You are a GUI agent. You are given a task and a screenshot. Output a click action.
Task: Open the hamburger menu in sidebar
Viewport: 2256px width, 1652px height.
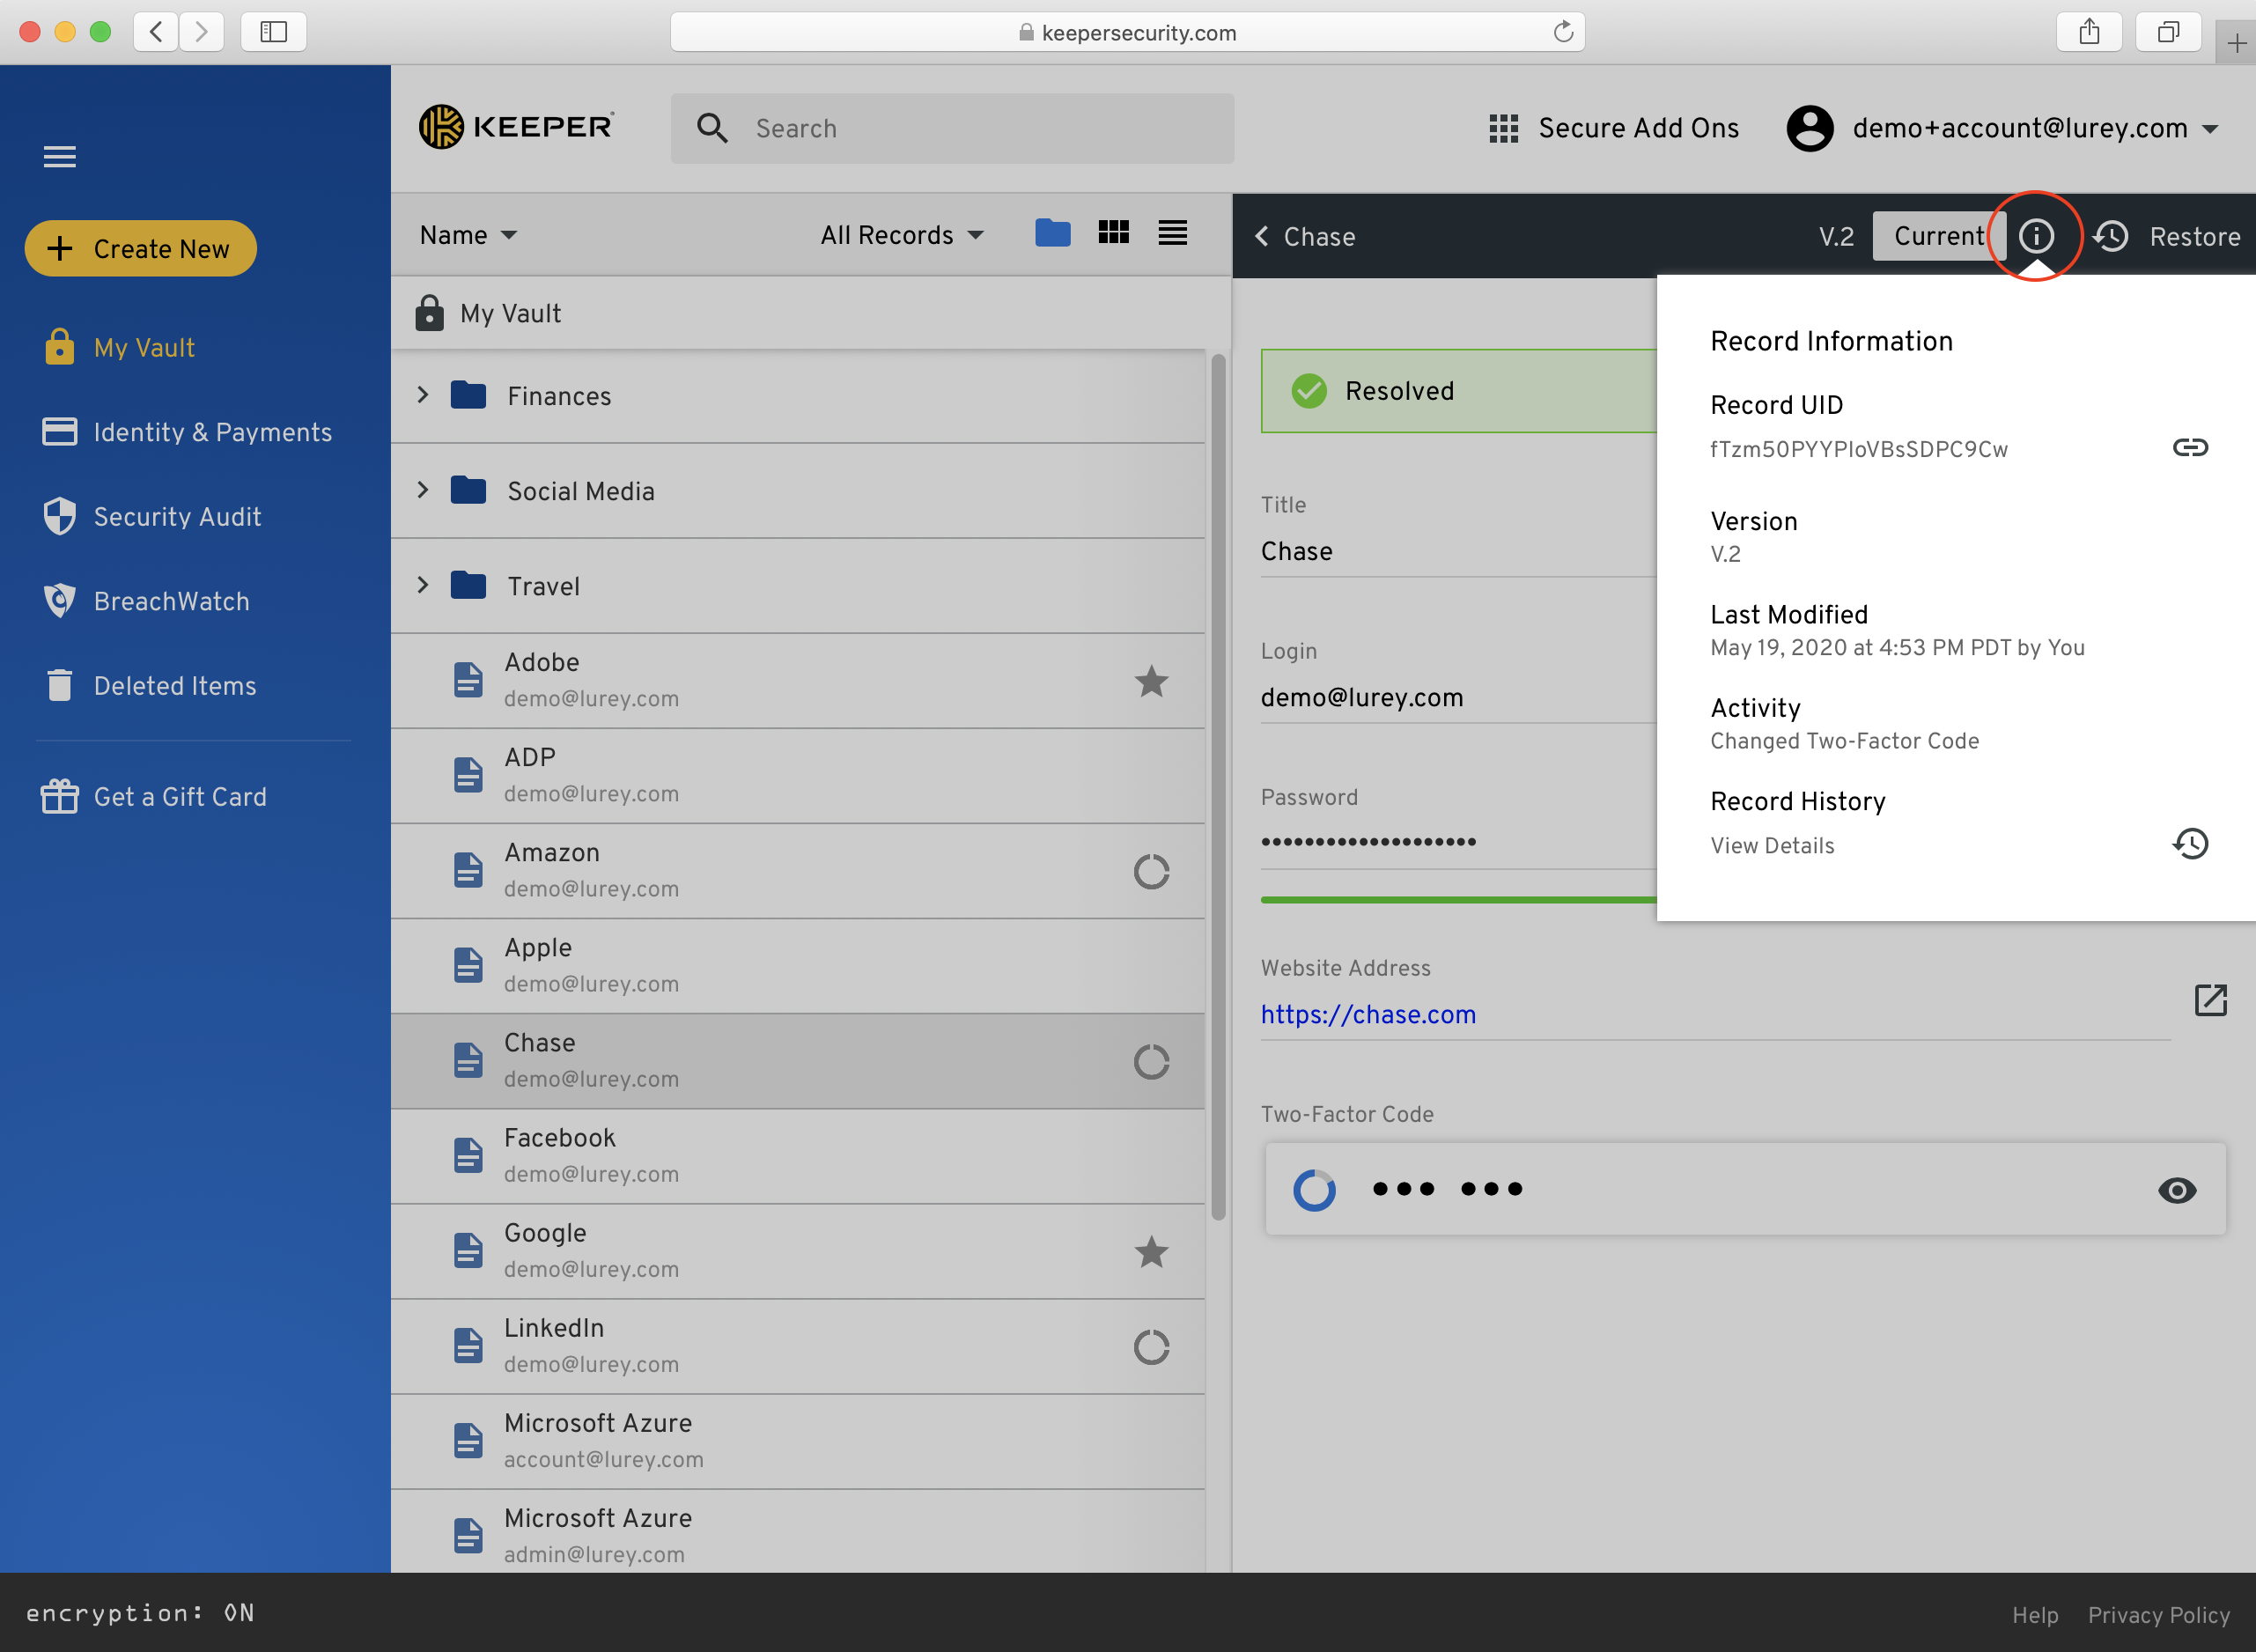(60, 156)
